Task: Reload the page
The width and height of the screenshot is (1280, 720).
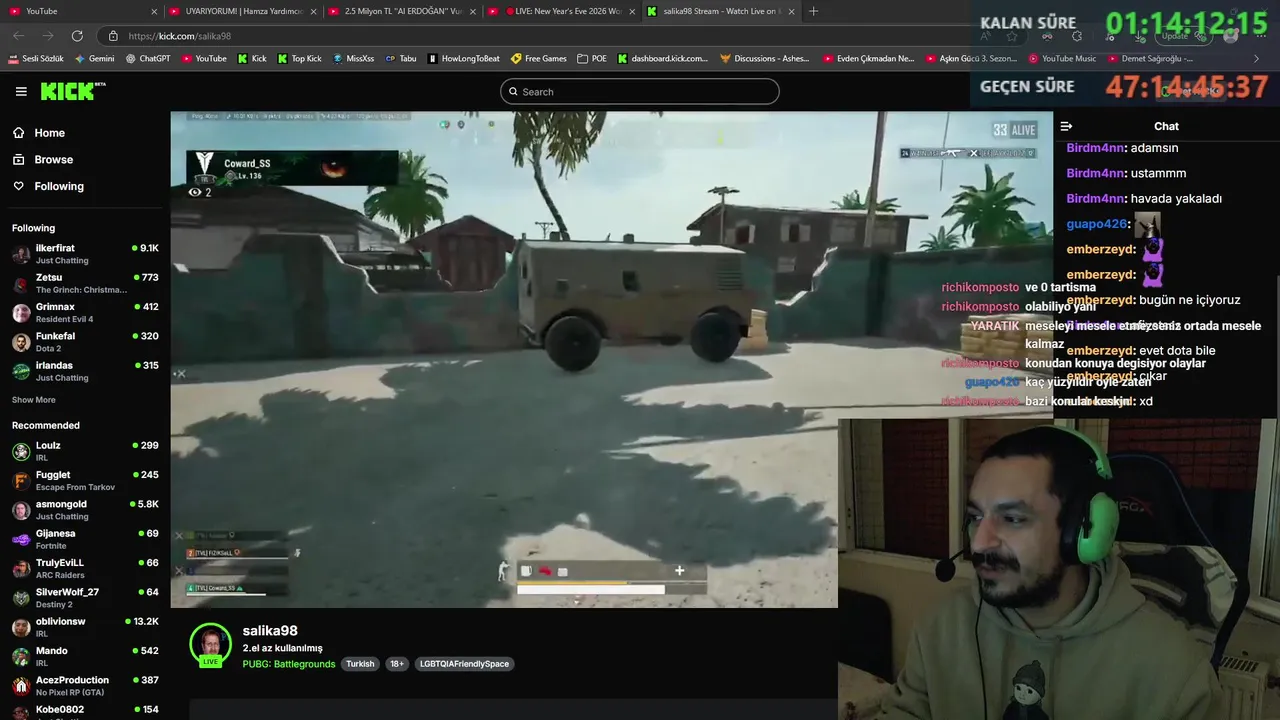Action: click(x=77, y=36)
